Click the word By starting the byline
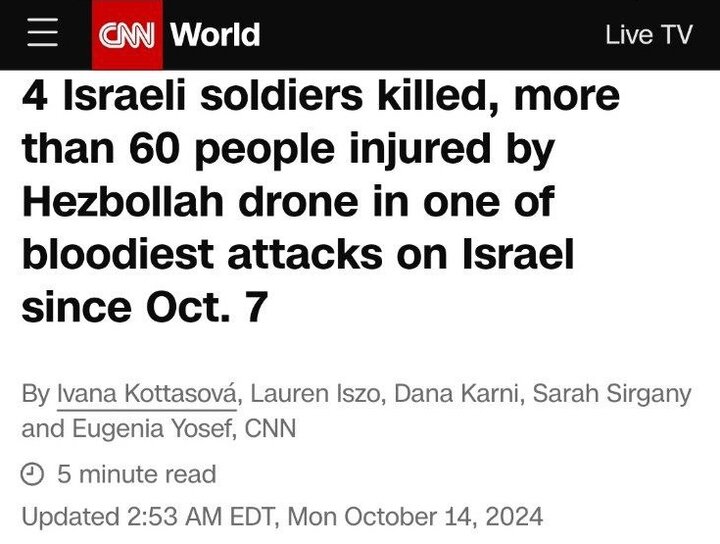 [x=36, y=394]
